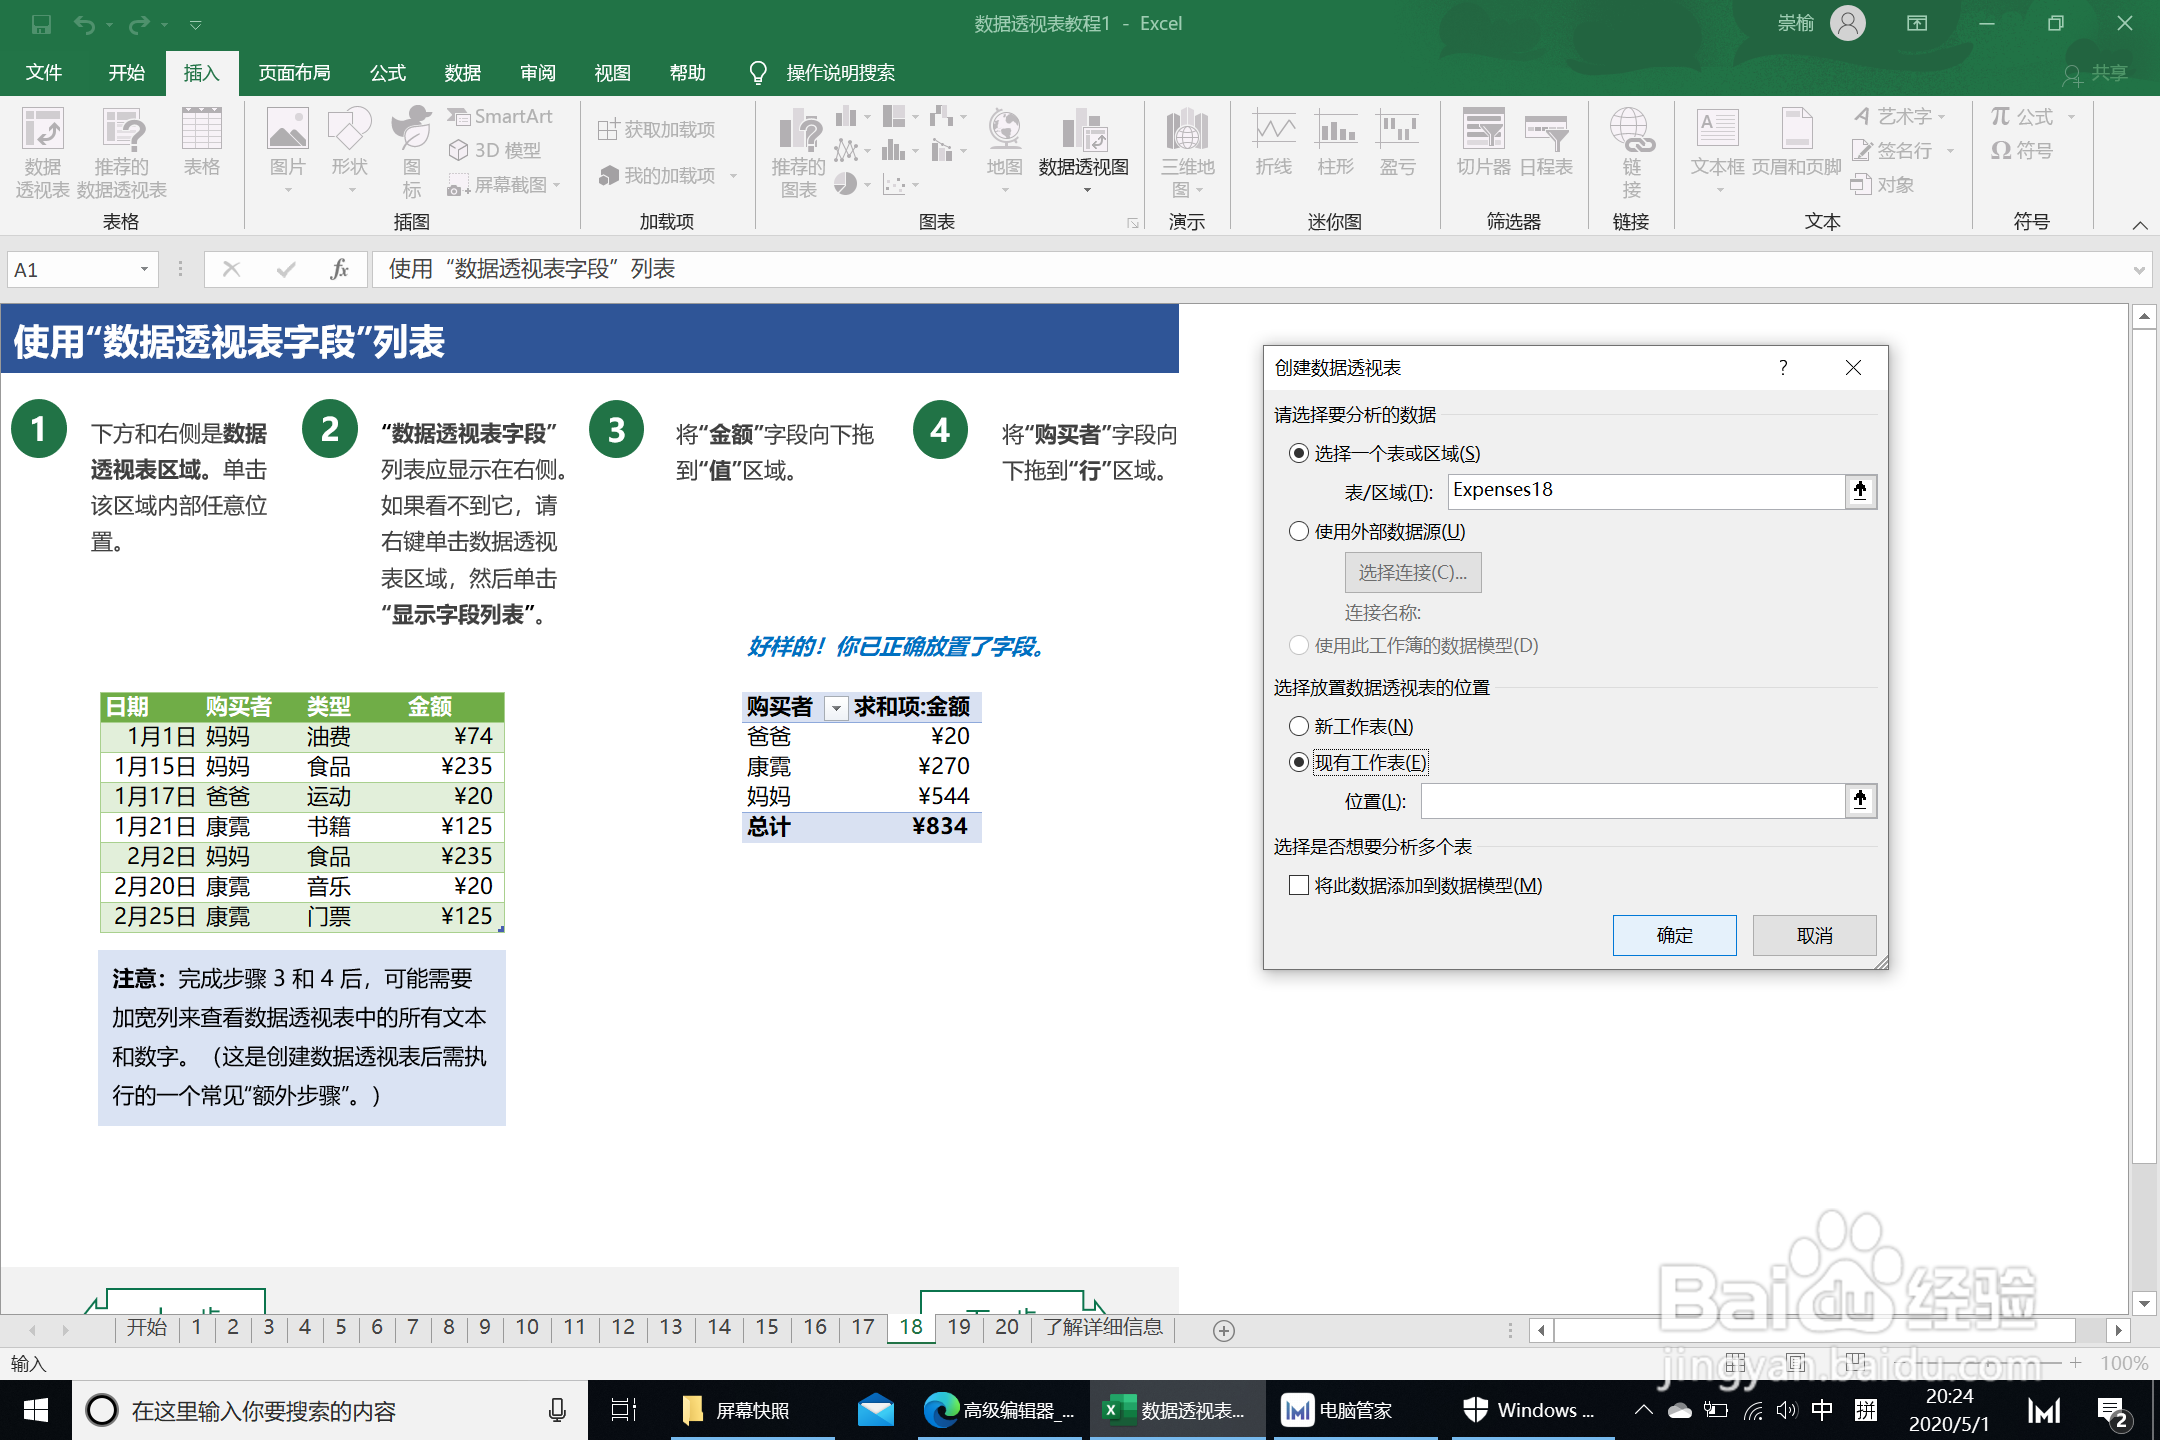Insert a SmartArt graphic
Screen dimensions: 2160x1440
coord(500,116)
